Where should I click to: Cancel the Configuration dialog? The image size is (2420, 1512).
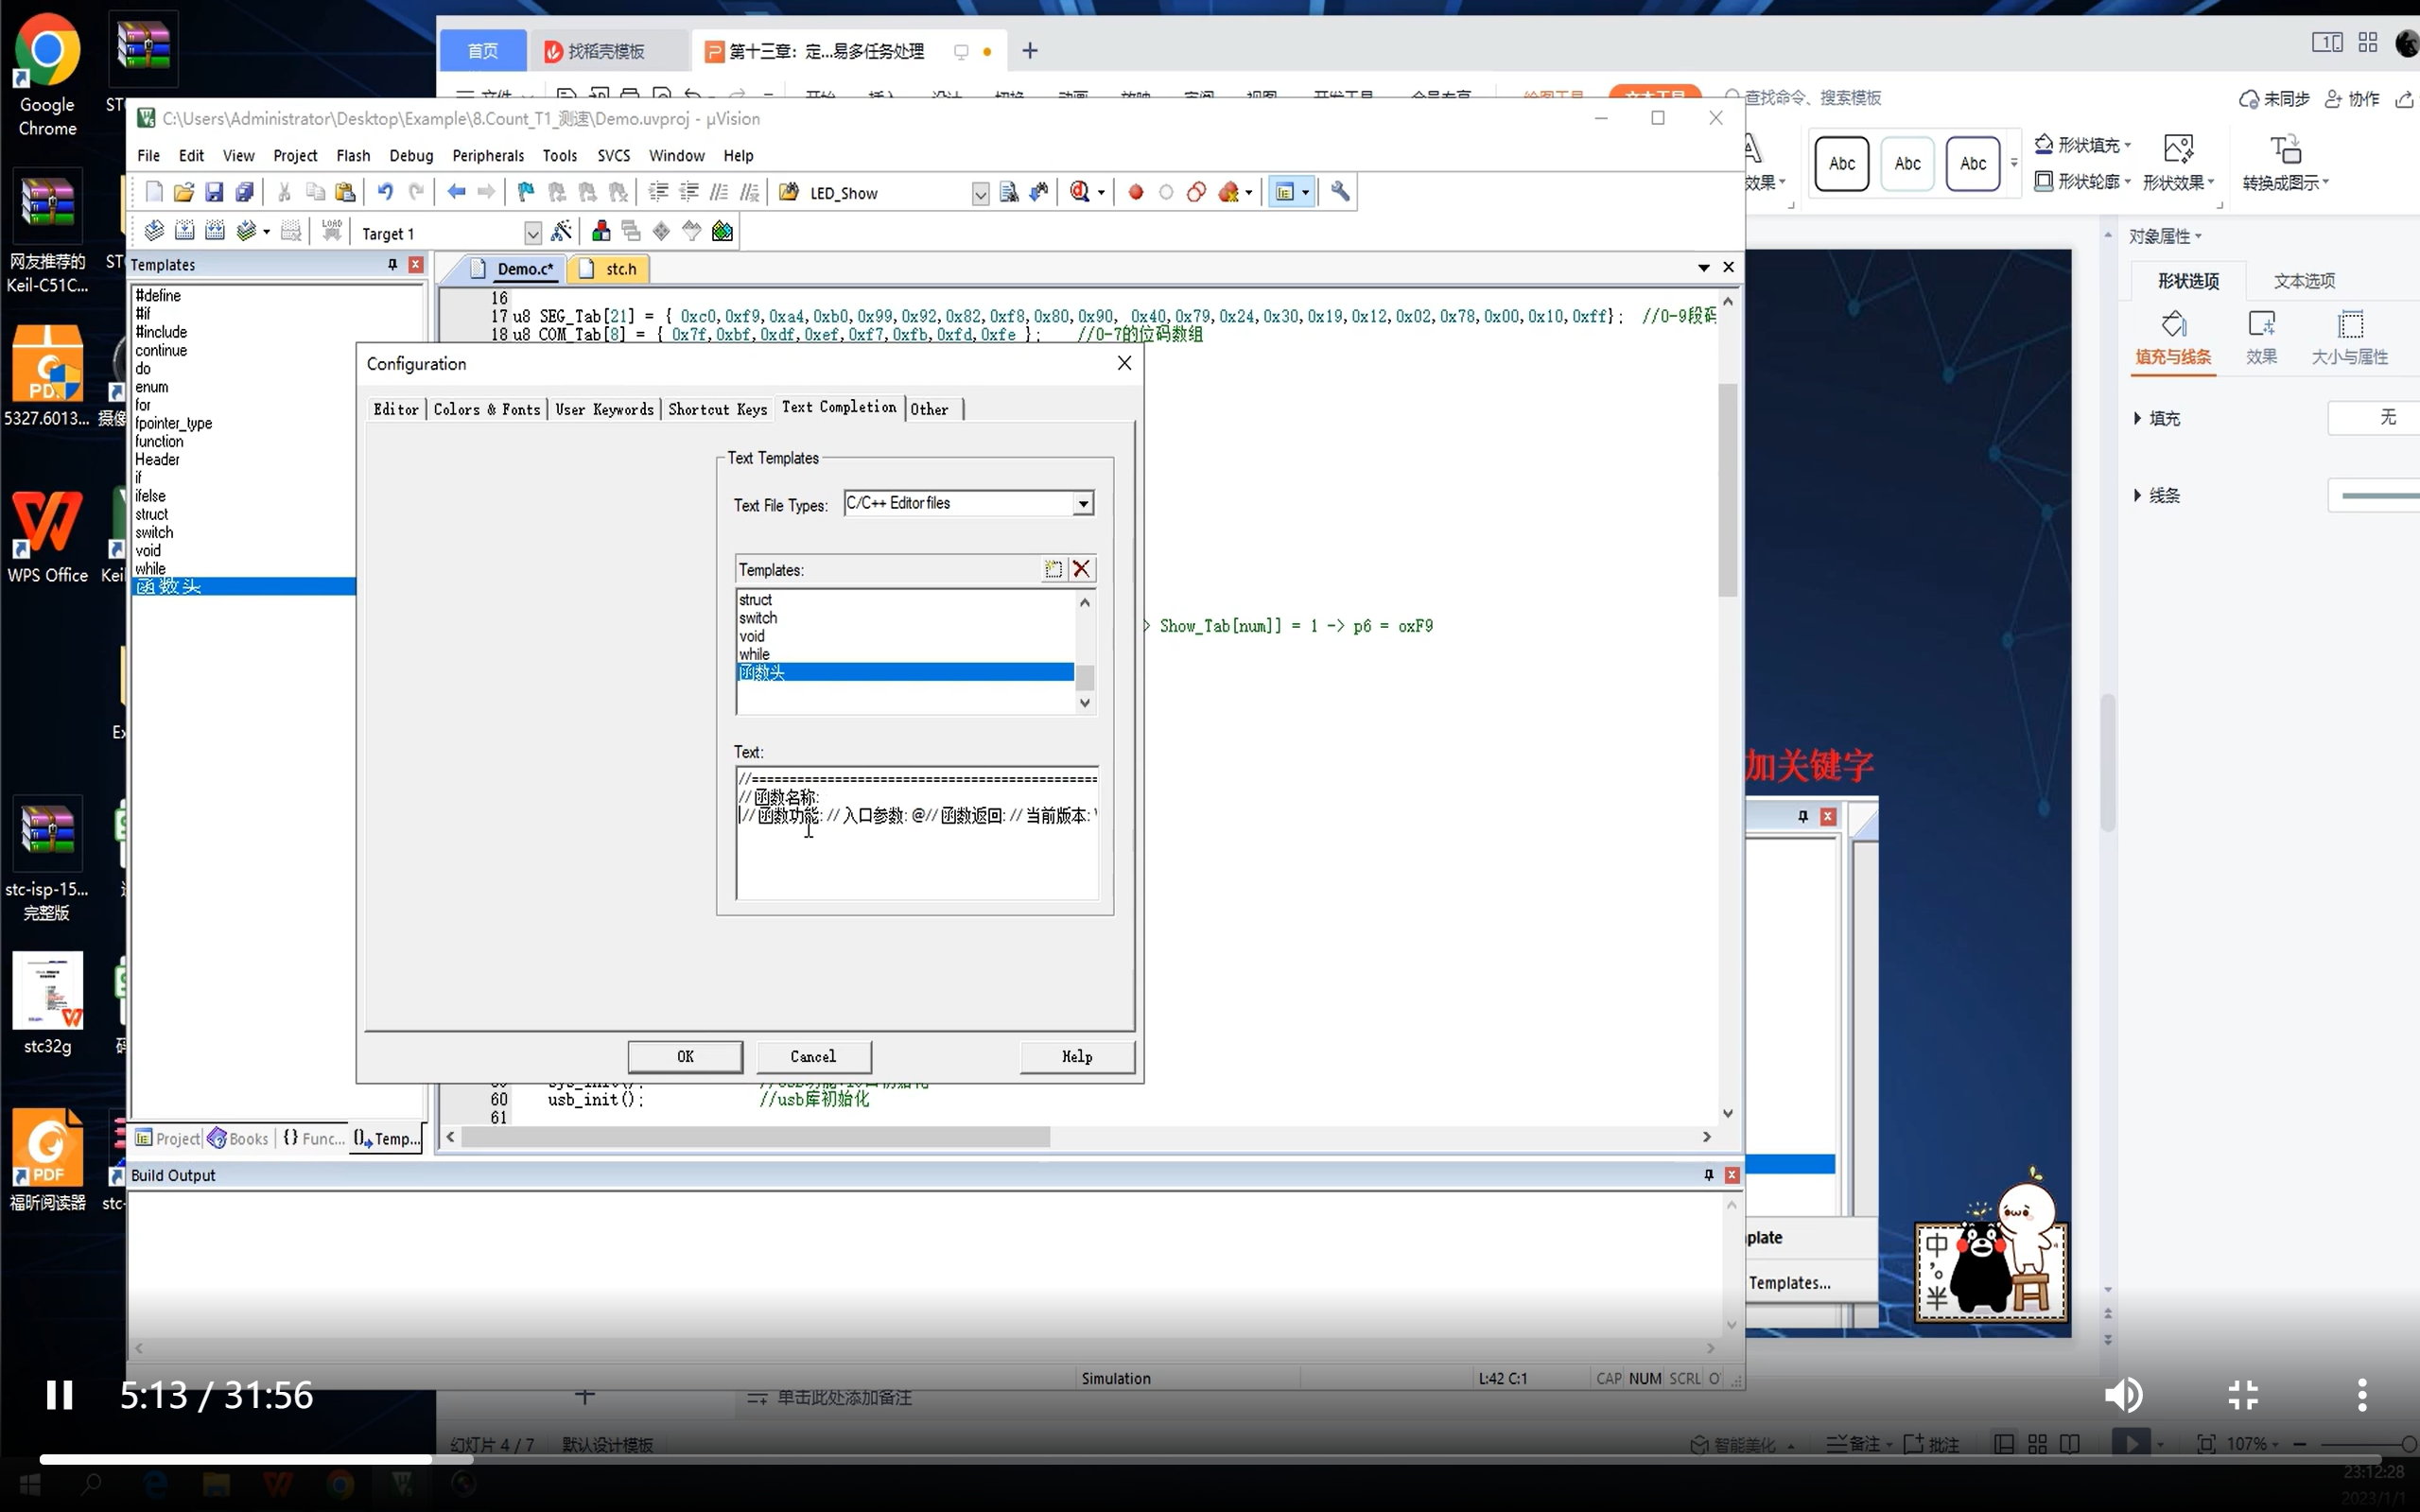[813, 1056]
